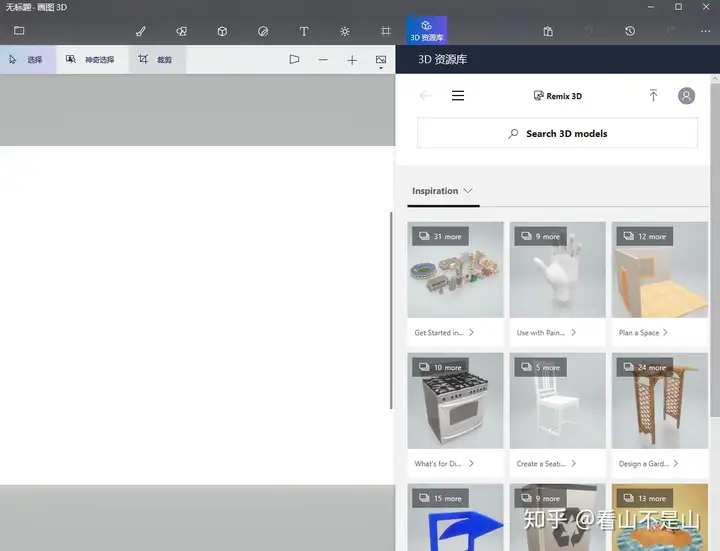The height and width of the screenshot is (551, 720).
Task: Select the Text tool
Action: click(304, 31)
